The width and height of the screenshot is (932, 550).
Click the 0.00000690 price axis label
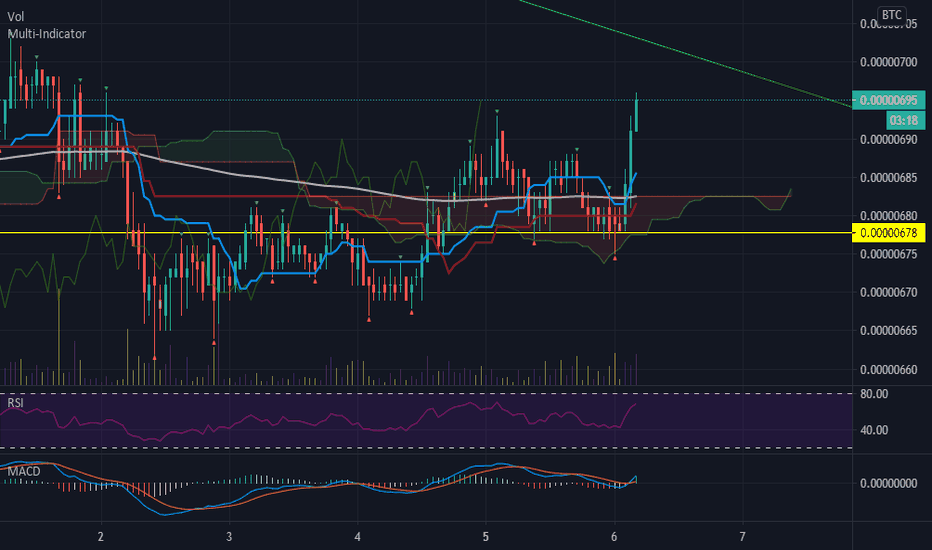click(x=889, y=140)
